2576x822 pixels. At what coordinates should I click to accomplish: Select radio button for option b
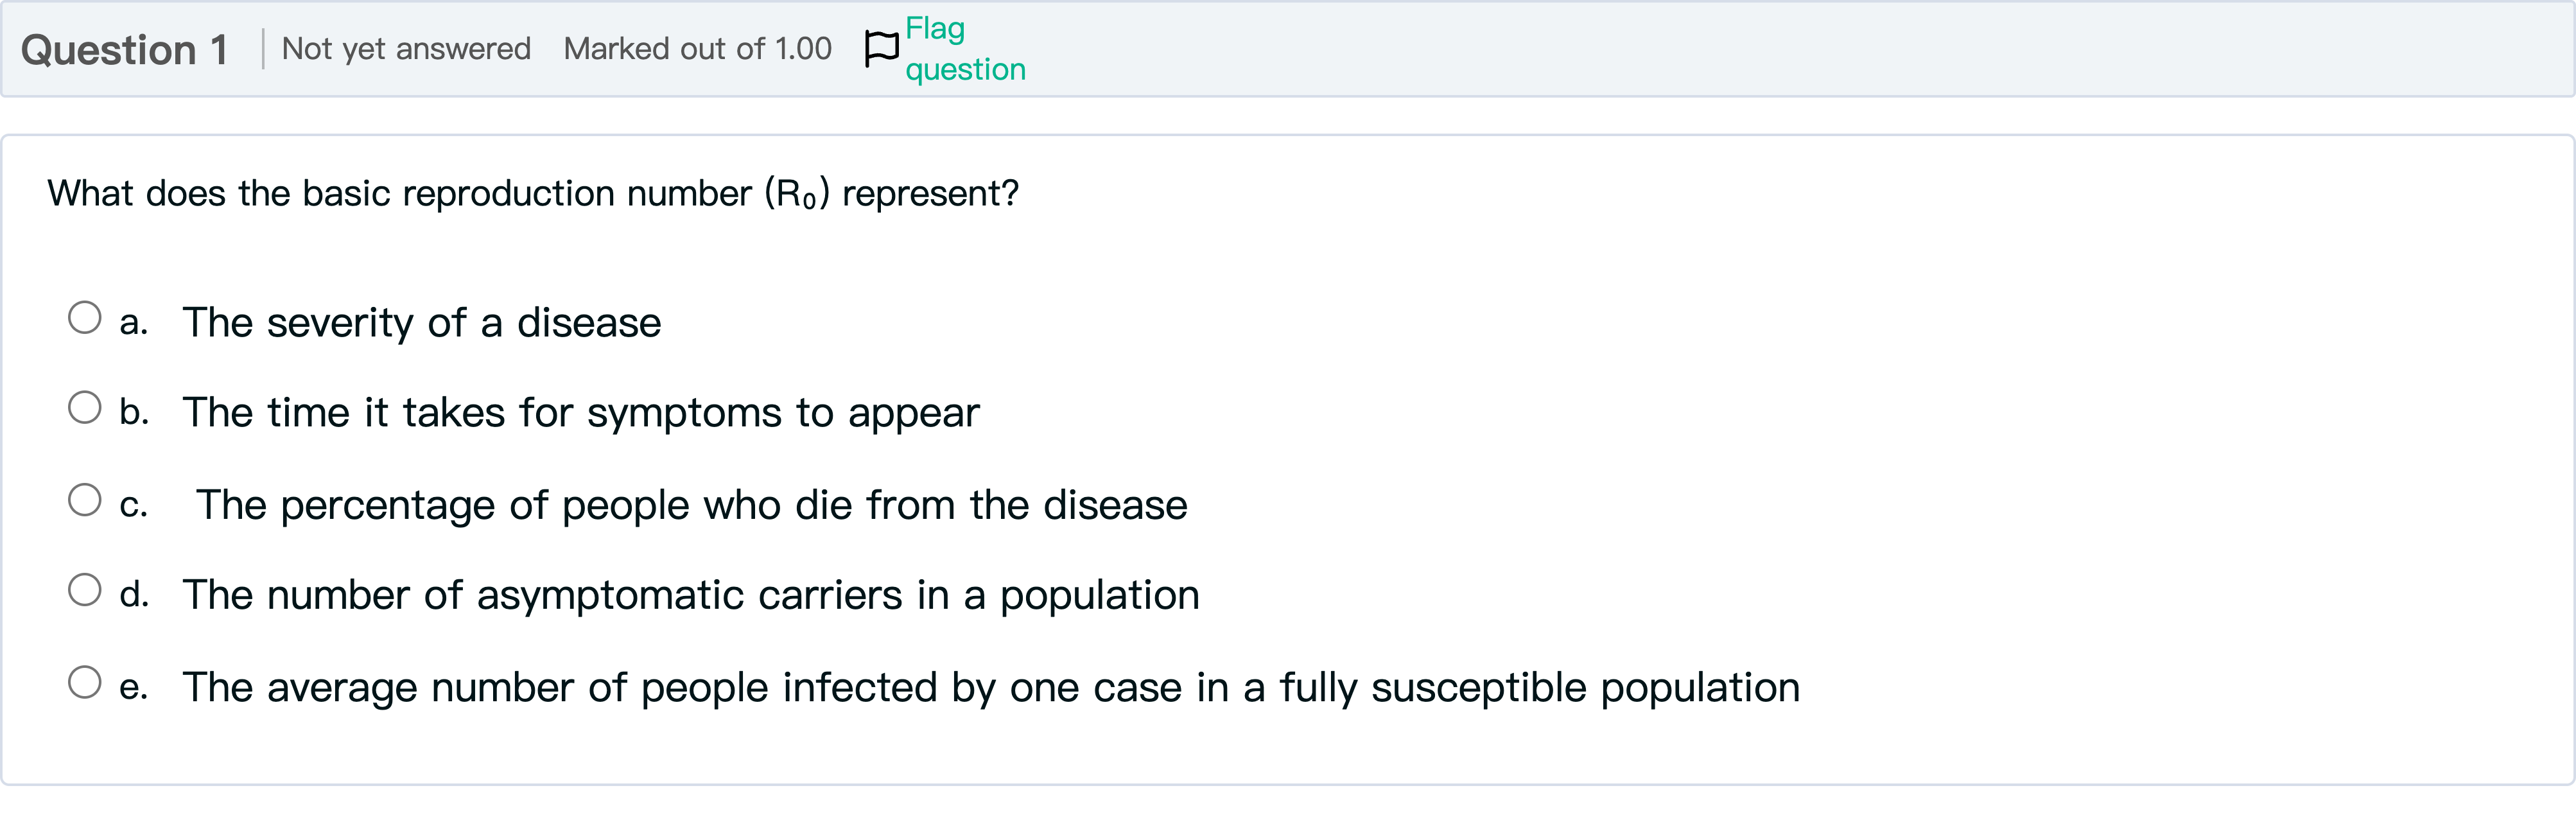click(x=85, y=408)
